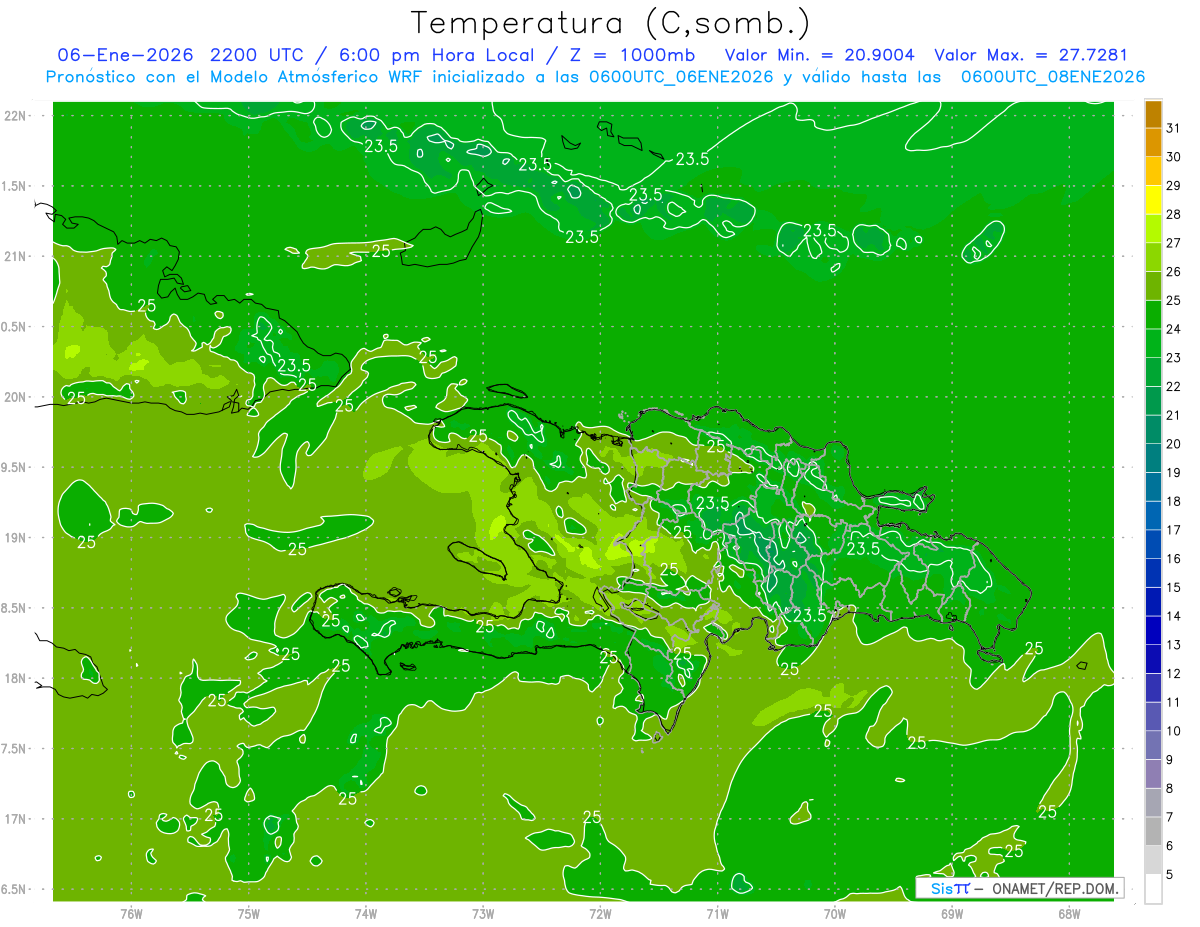Screen dimensions: 1200x927
Task: Click legend value "10"
Action: pos(1173,731)
